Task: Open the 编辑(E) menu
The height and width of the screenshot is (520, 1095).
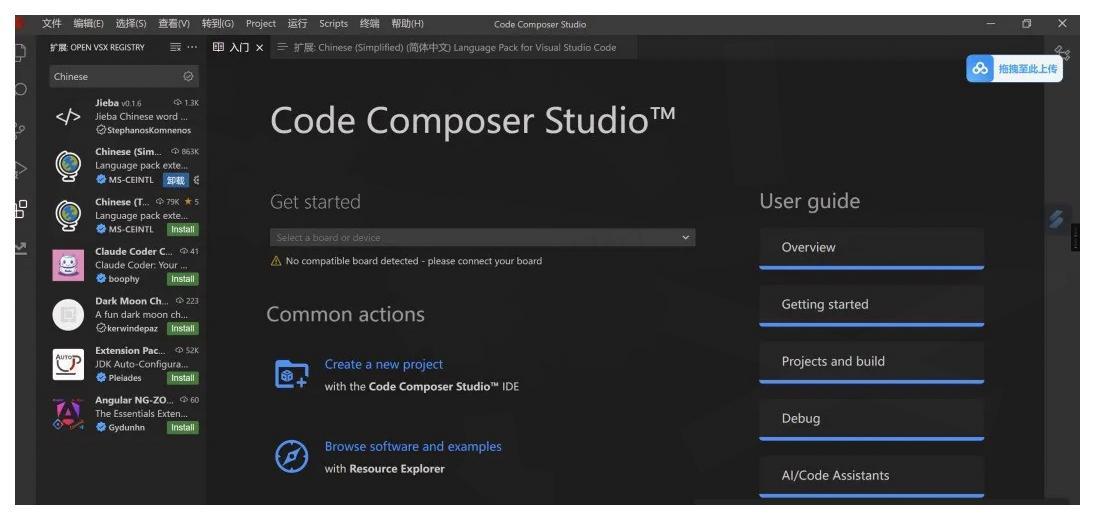Action: (x=88, y=24)
